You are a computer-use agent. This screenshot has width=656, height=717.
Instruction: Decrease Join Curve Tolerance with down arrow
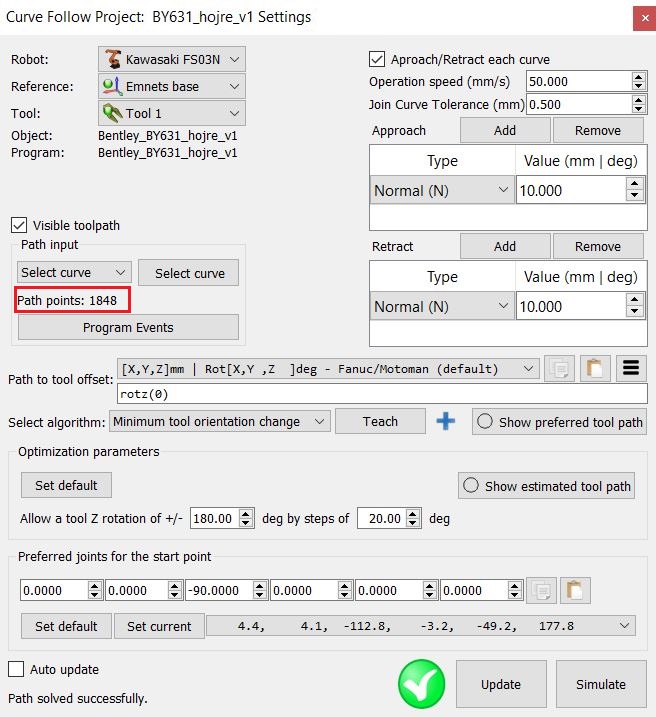639,109
